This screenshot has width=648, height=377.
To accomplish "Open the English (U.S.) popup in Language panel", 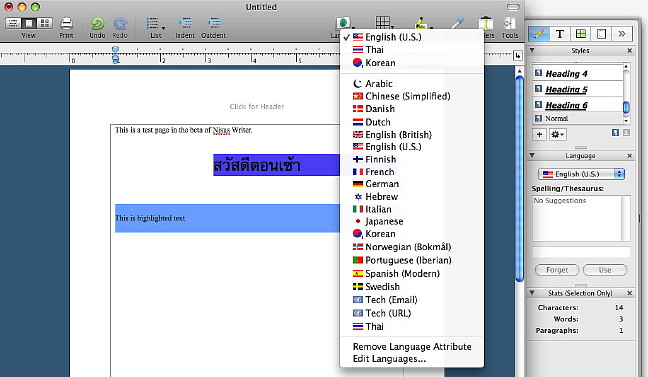I will click(x=581, y=174).
